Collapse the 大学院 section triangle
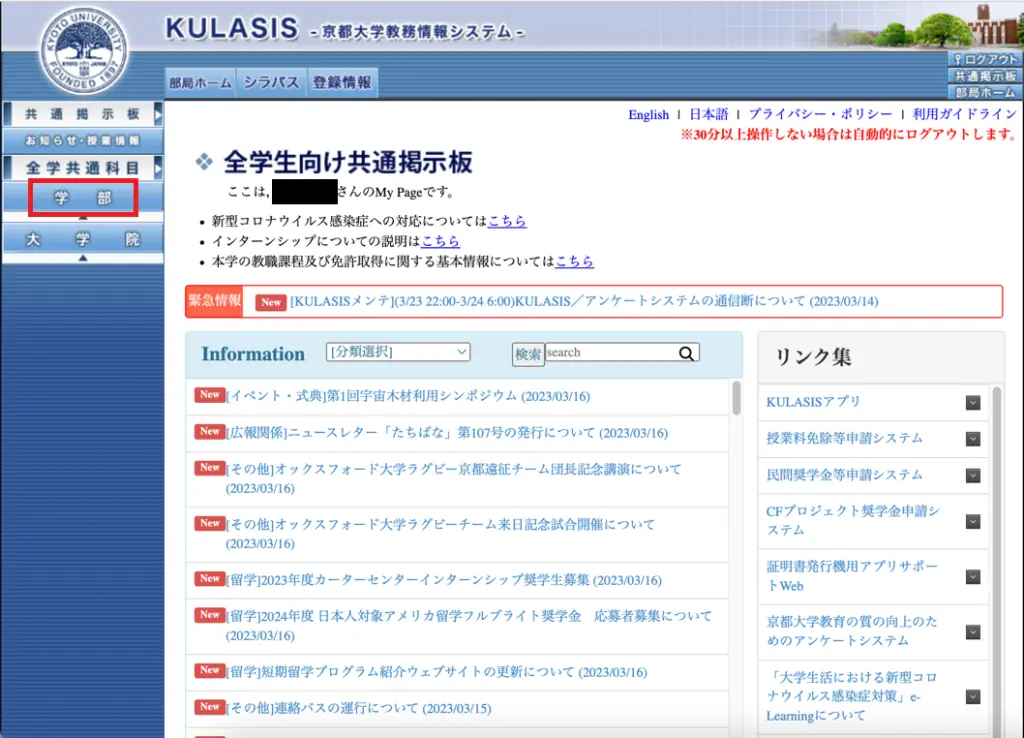This screenshot has height=738, width=1024. 83,258
